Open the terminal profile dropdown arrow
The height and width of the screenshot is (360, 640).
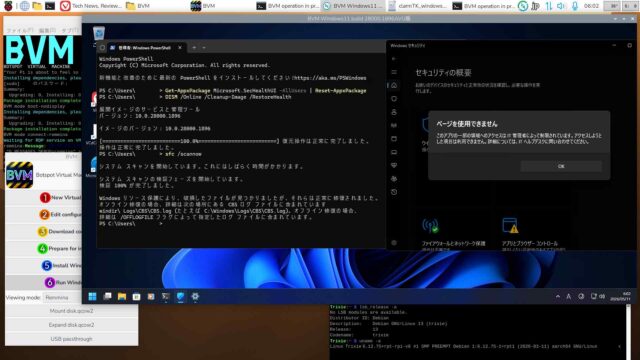point(204,48)
